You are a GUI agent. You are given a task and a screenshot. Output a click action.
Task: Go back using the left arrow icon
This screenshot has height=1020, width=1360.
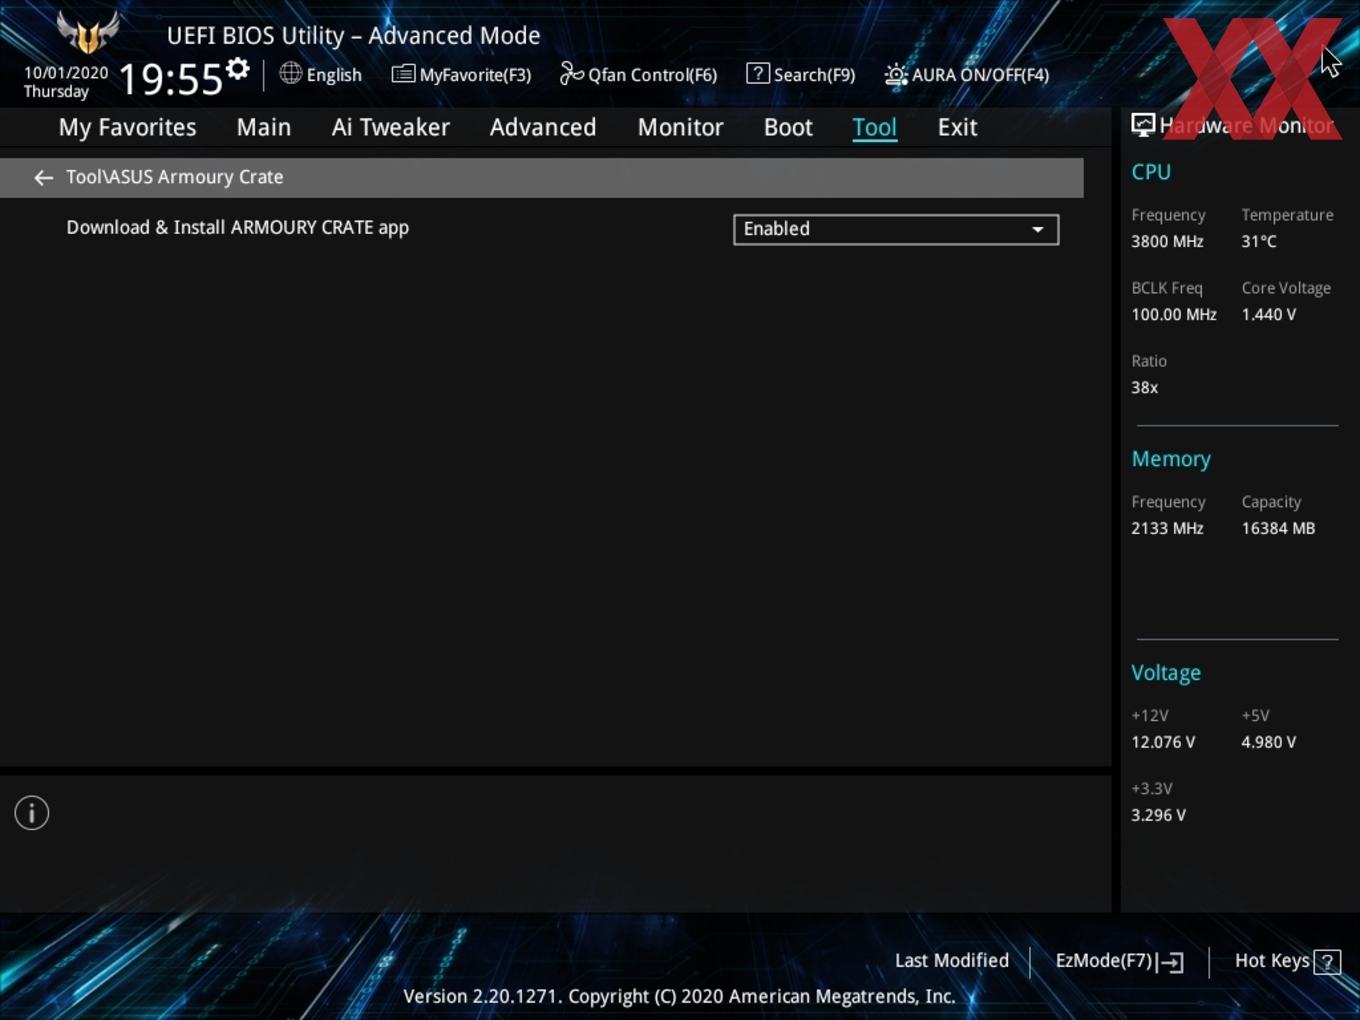pyautogui.click(x=43, y=177)
